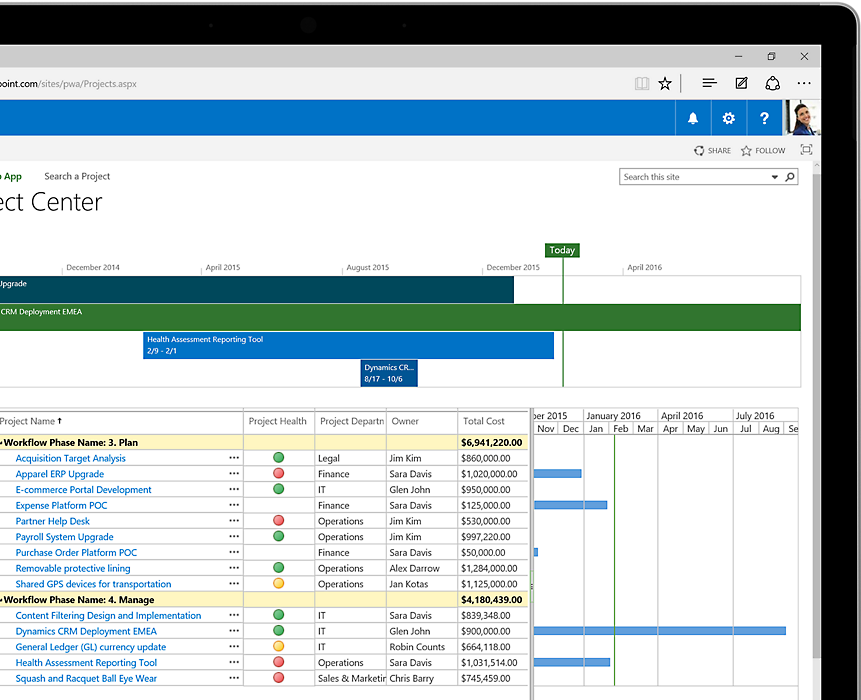
Task: Open the notifications bell icon
Action: click(693, 118)
